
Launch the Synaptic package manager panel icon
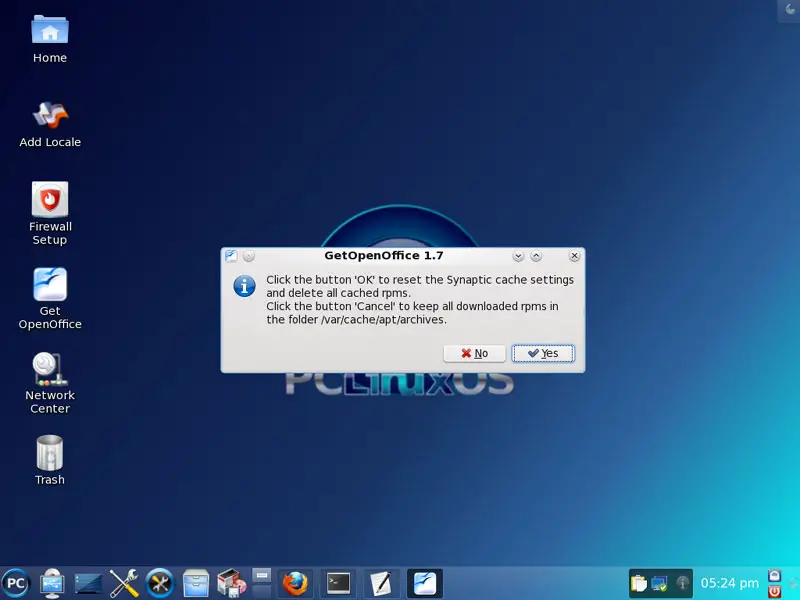tap(232, 583)
